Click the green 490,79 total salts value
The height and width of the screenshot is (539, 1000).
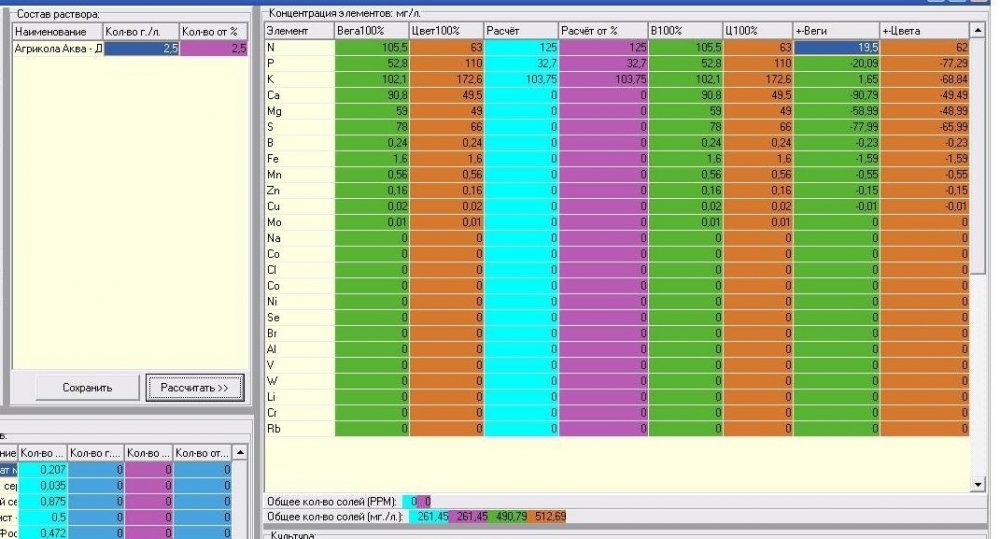pyautogui.click(x=508, y=516)
